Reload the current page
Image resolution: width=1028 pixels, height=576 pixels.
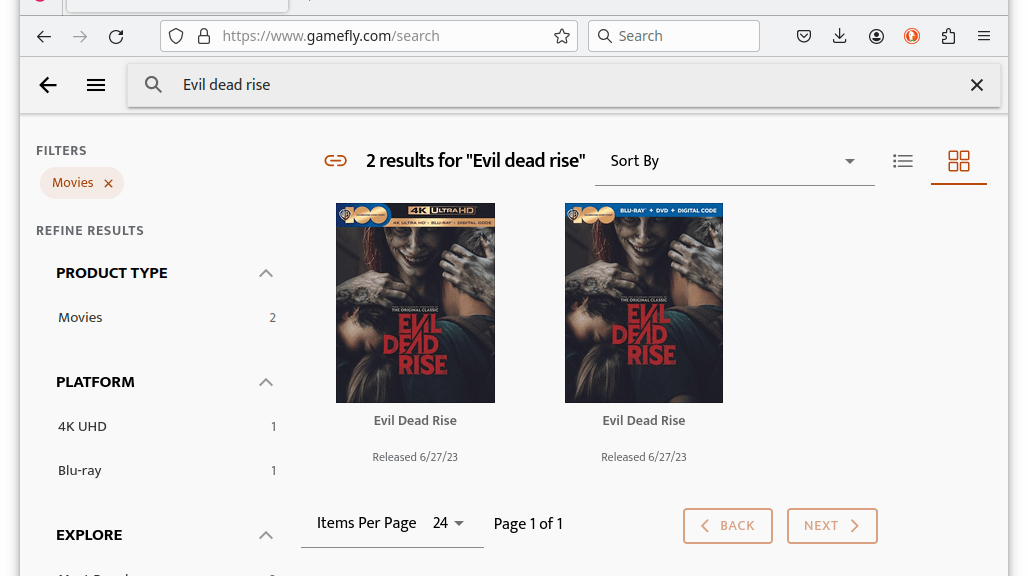click(116, 37)
